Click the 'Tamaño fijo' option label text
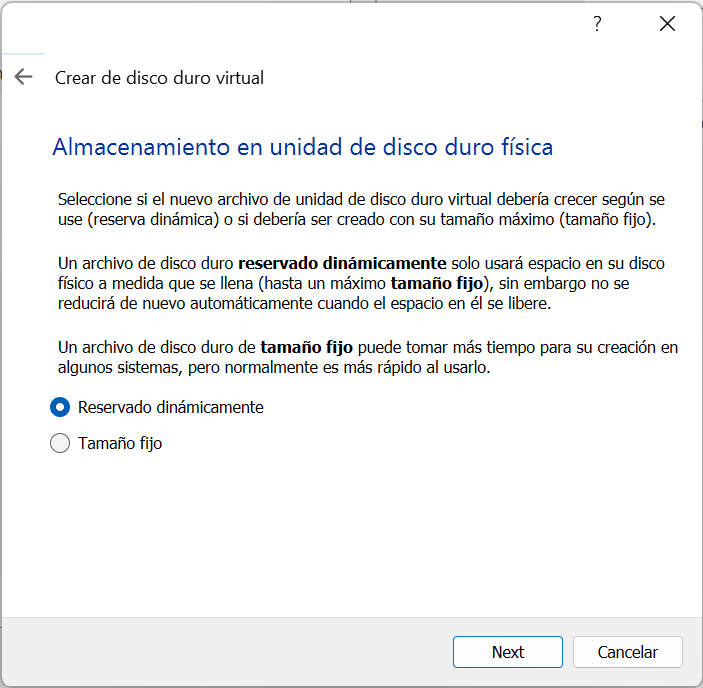The height and width of the screenshot is (688, 703). pos(120,443)
